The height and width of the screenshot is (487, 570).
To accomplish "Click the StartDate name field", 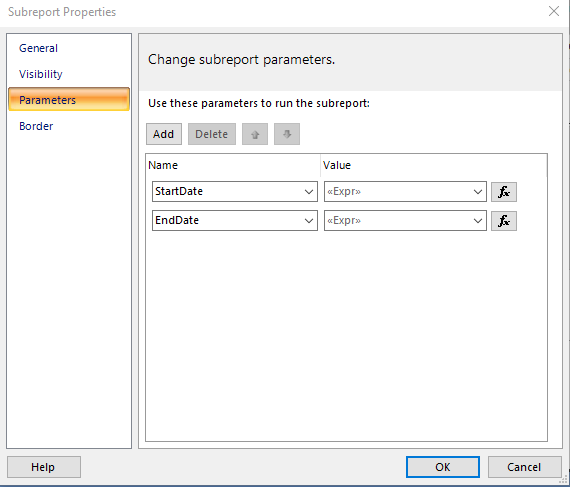I will click(234, 192).
